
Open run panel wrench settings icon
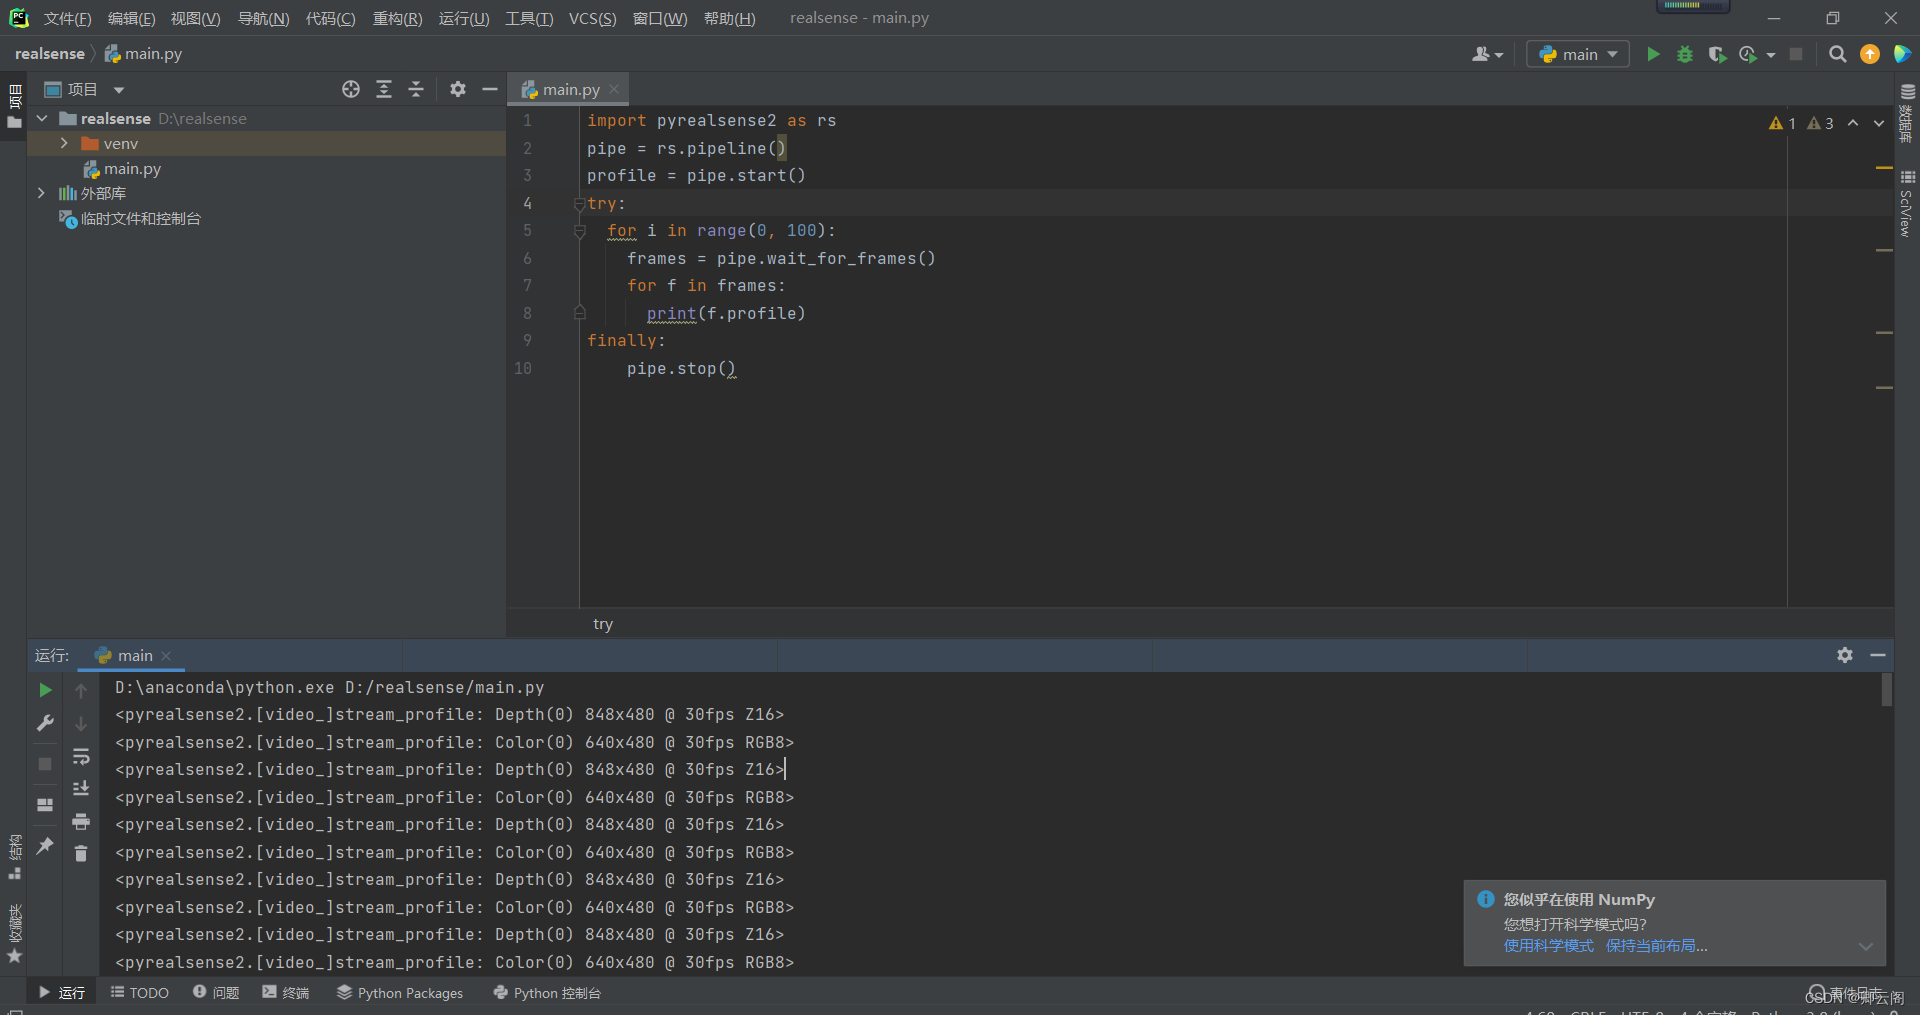(x=45, y=723)
